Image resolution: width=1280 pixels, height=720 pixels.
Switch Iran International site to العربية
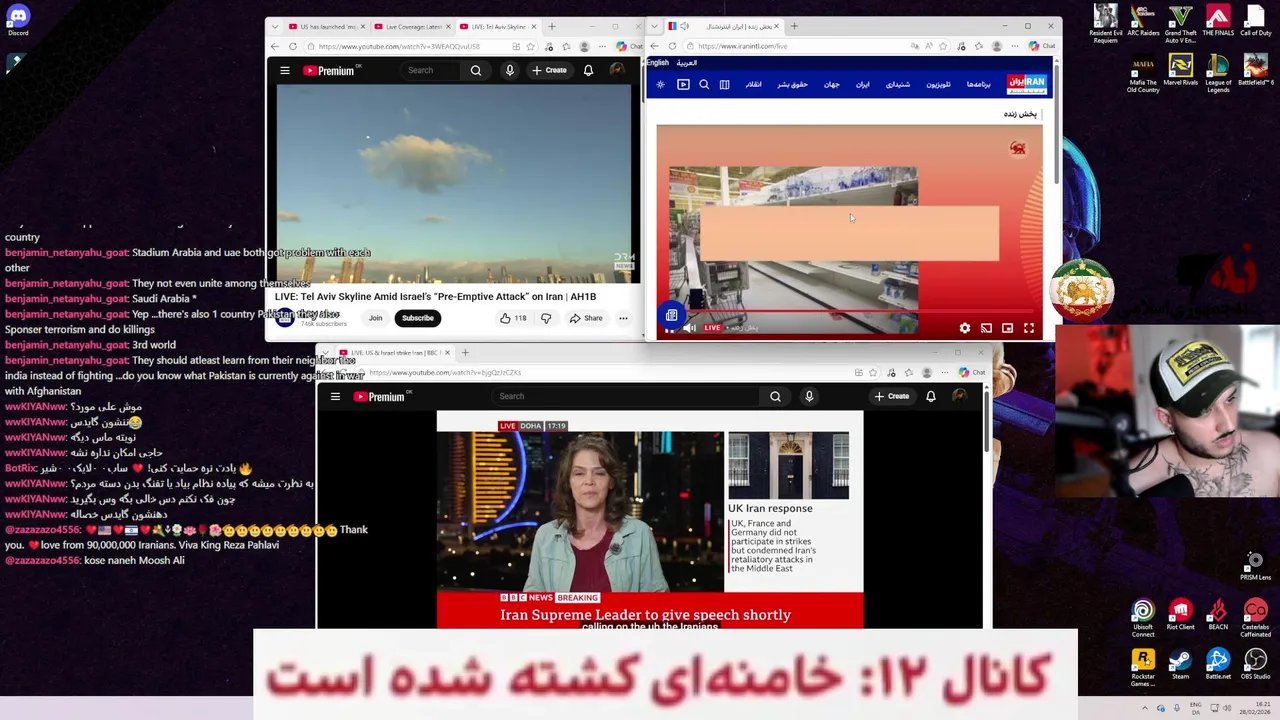[x=687, y=63]
